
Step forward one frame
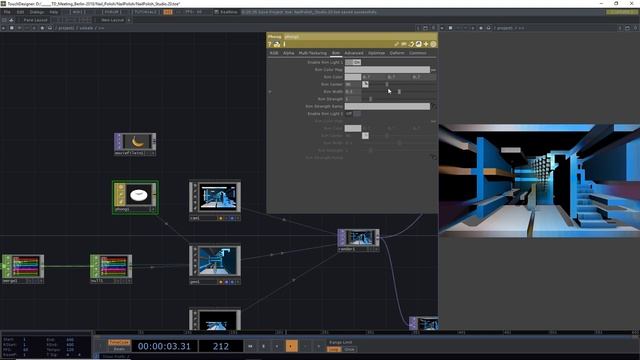318,347
